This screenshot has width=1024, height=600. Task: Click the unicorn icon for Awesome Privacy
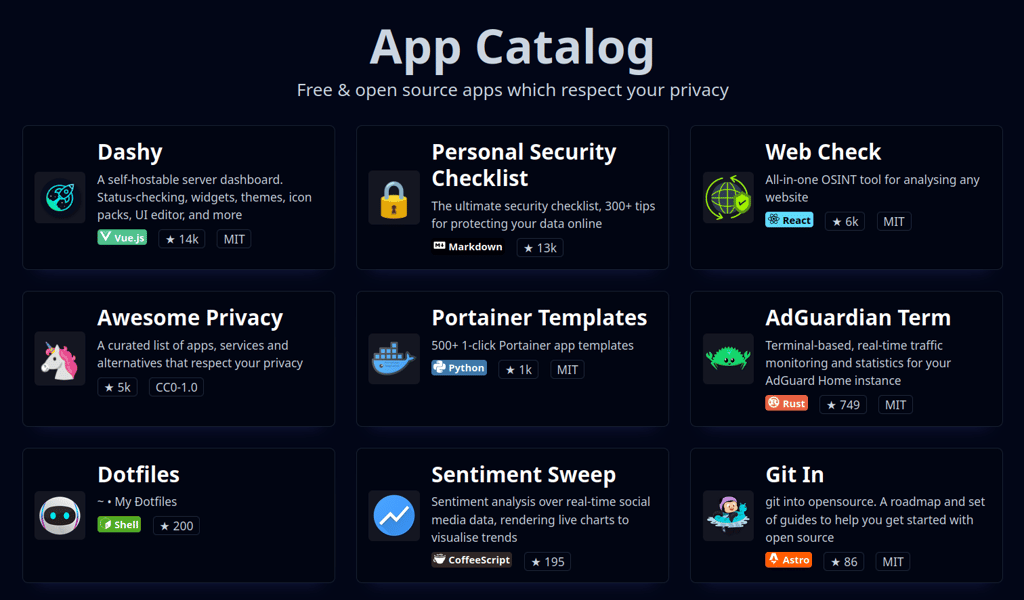tap(60, 358)
